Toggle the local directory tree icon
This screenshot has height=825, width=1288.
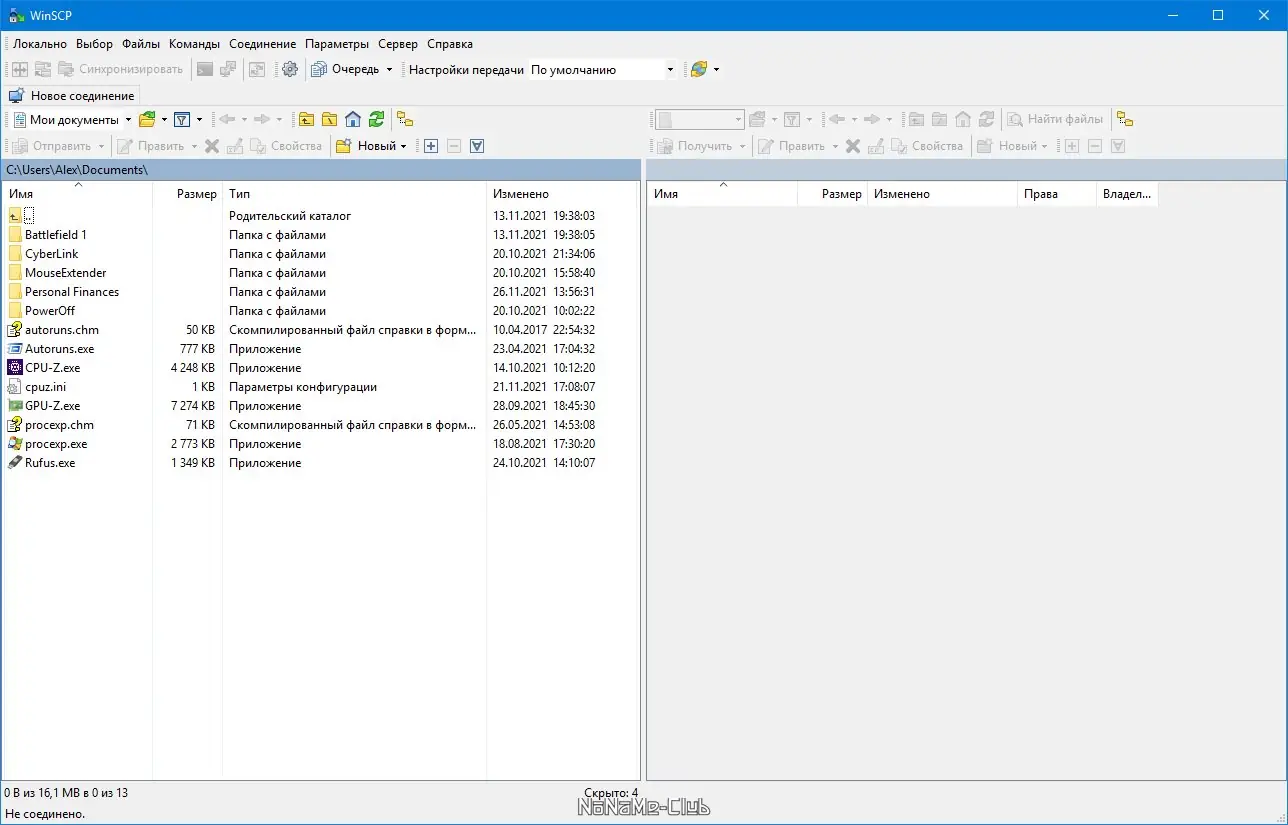[405, 119]
